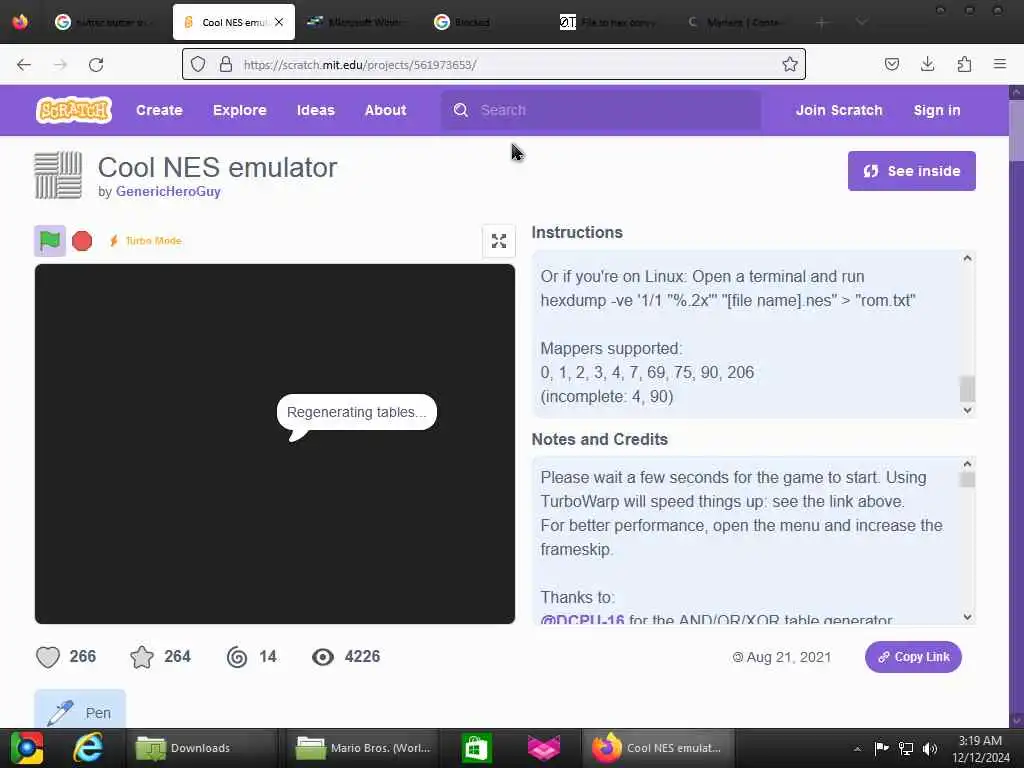
Task: Stop the project with red stop sign
Action: tap(82, 241)
